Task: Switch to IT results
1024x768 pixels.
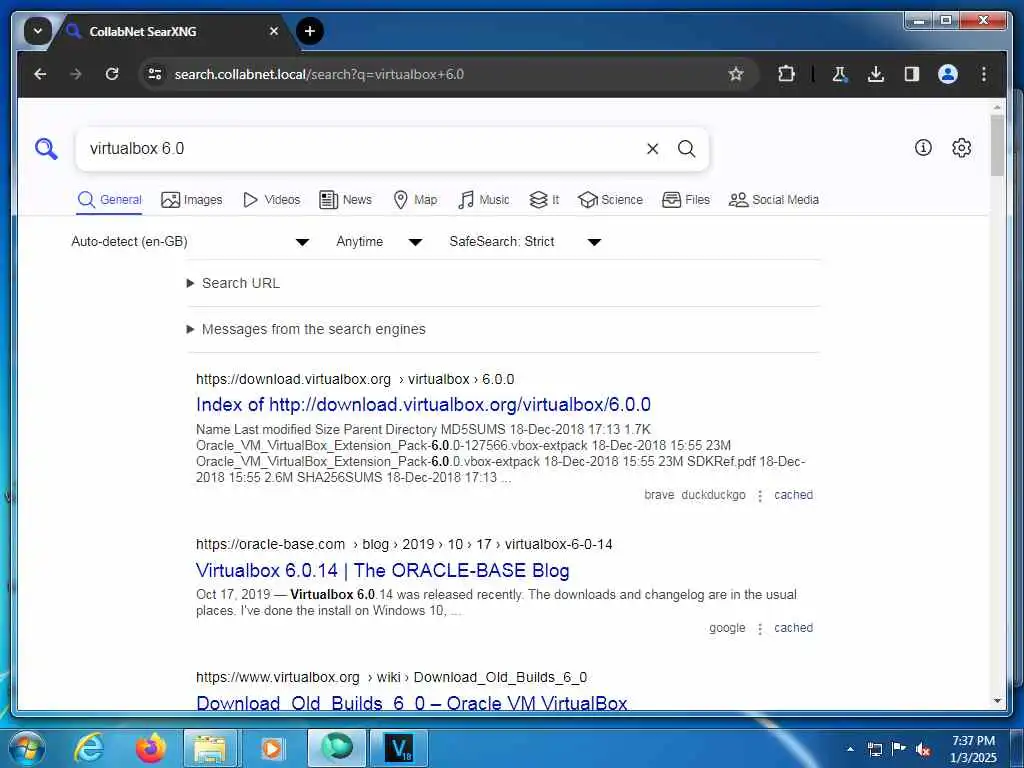Action: (545, 200)
